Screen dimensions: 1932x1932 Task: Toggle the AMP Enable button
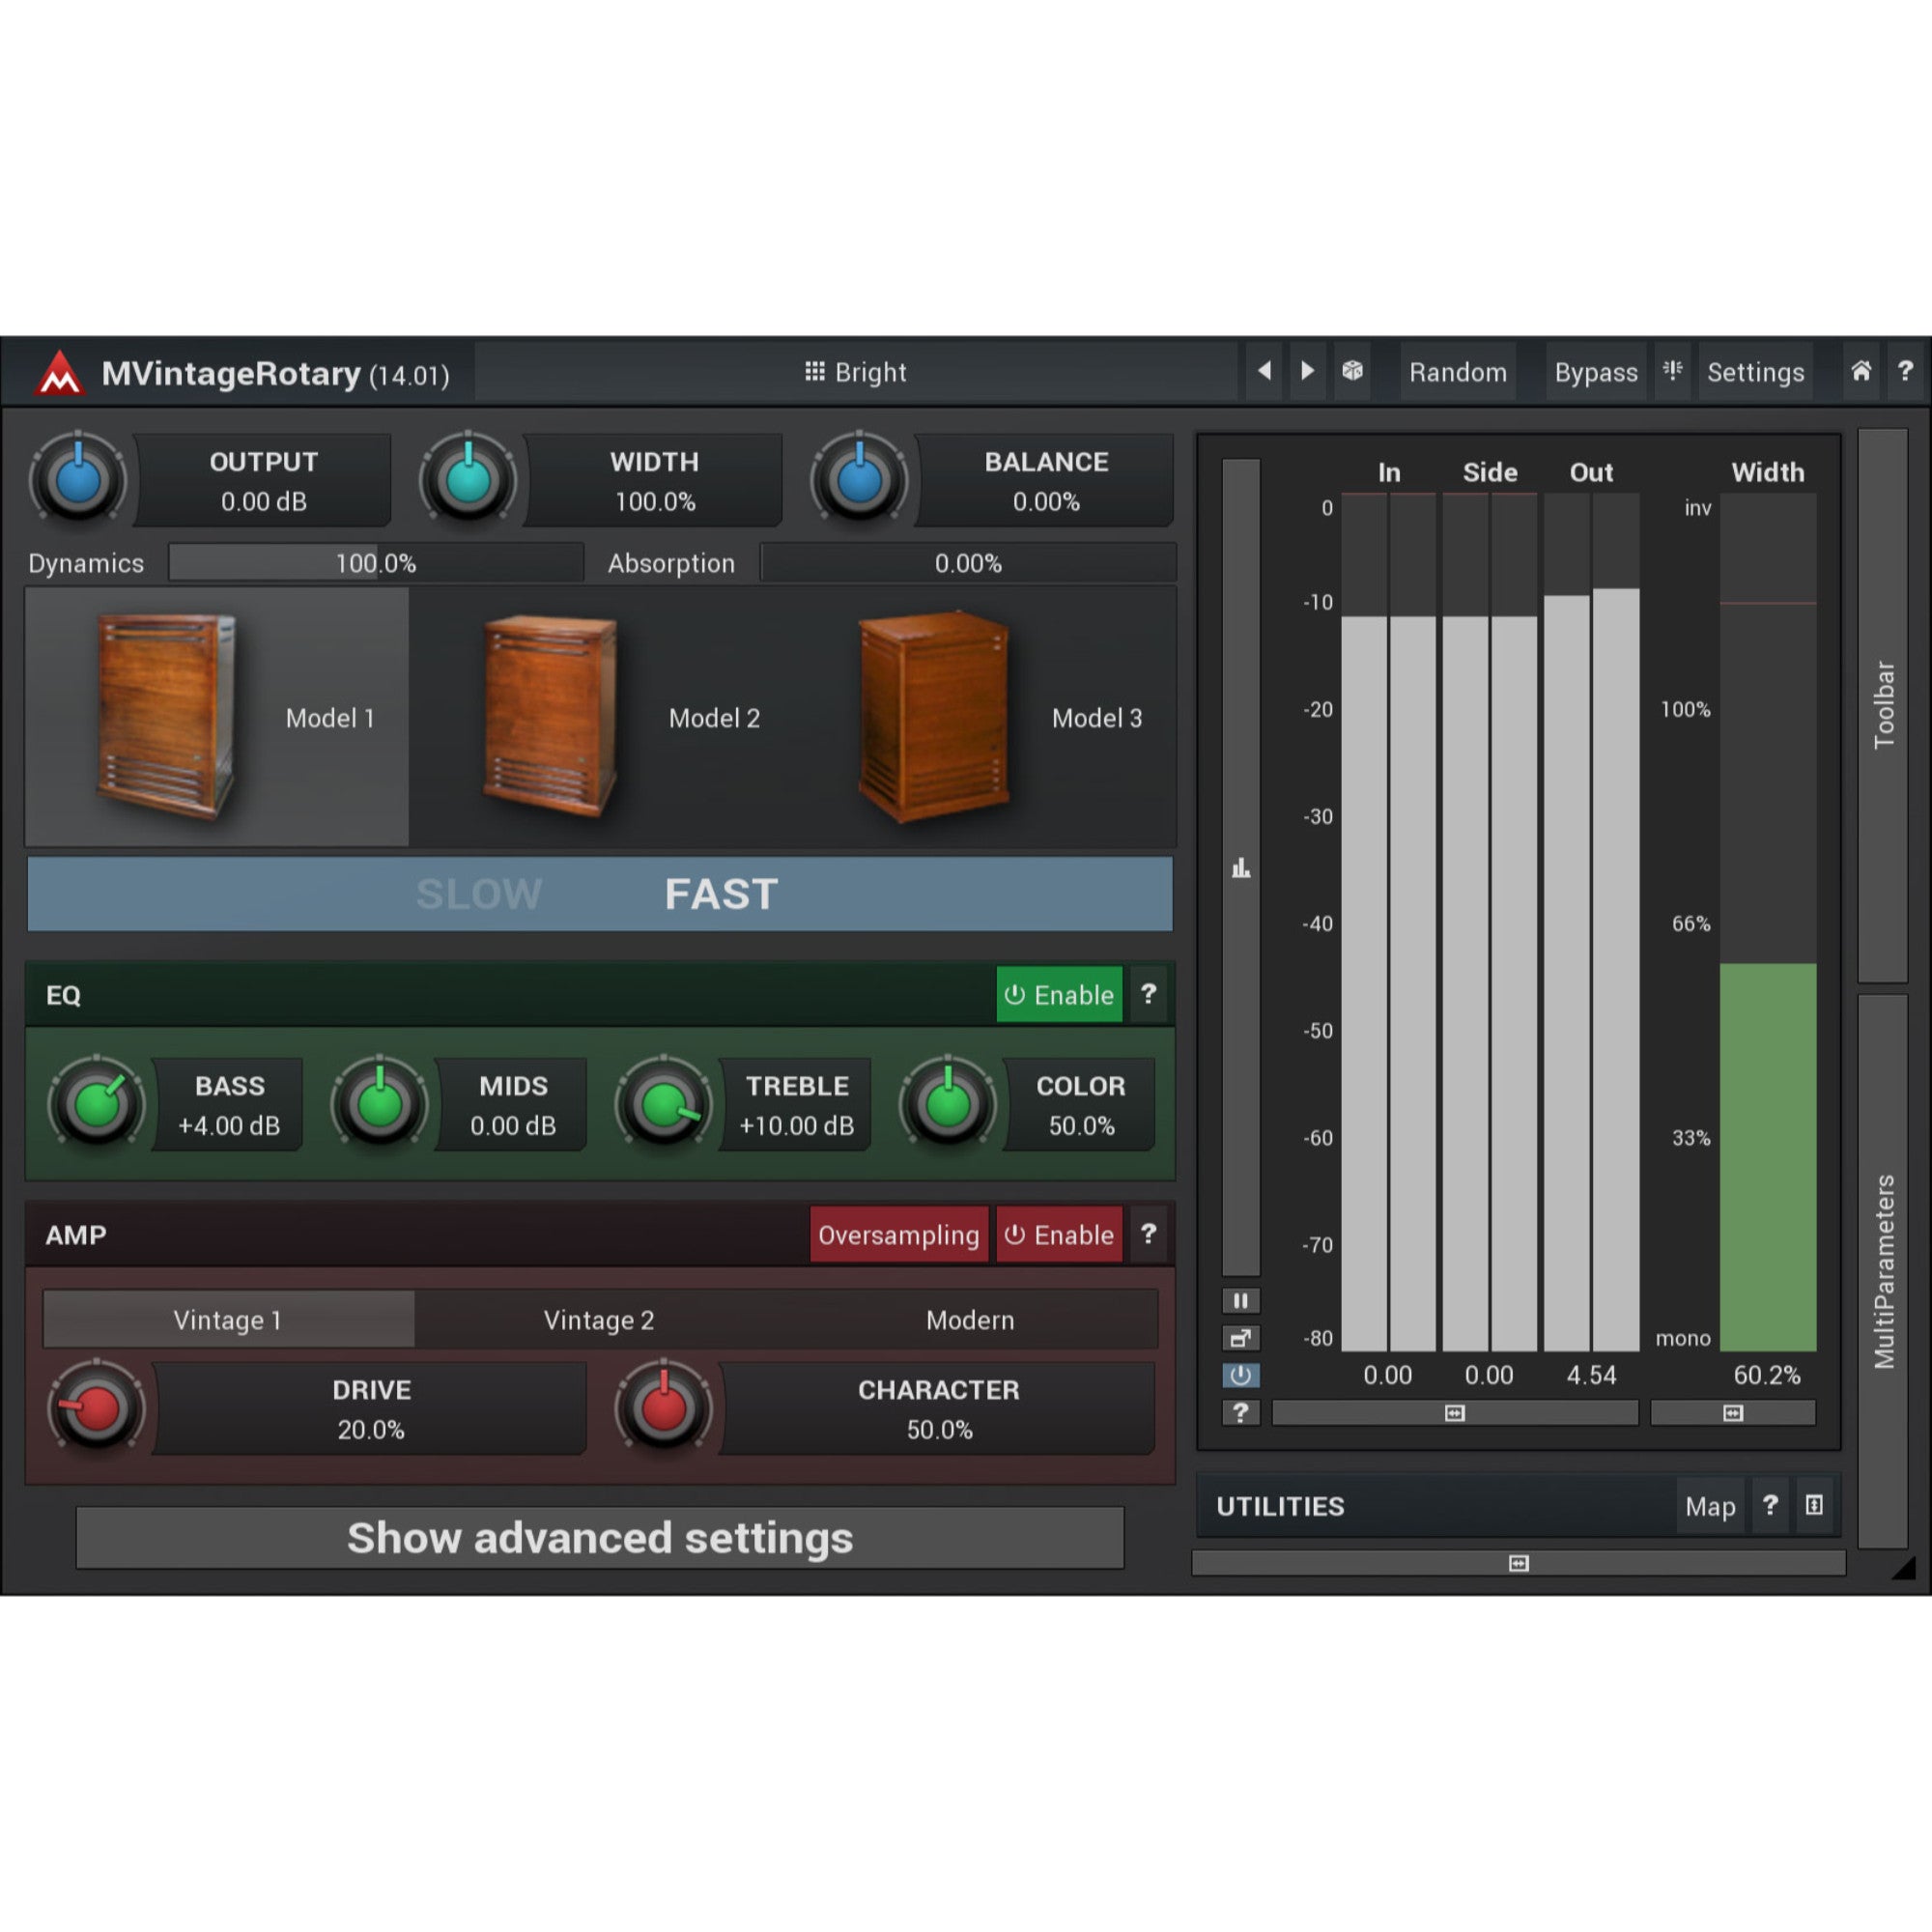coord(1059,1234)
